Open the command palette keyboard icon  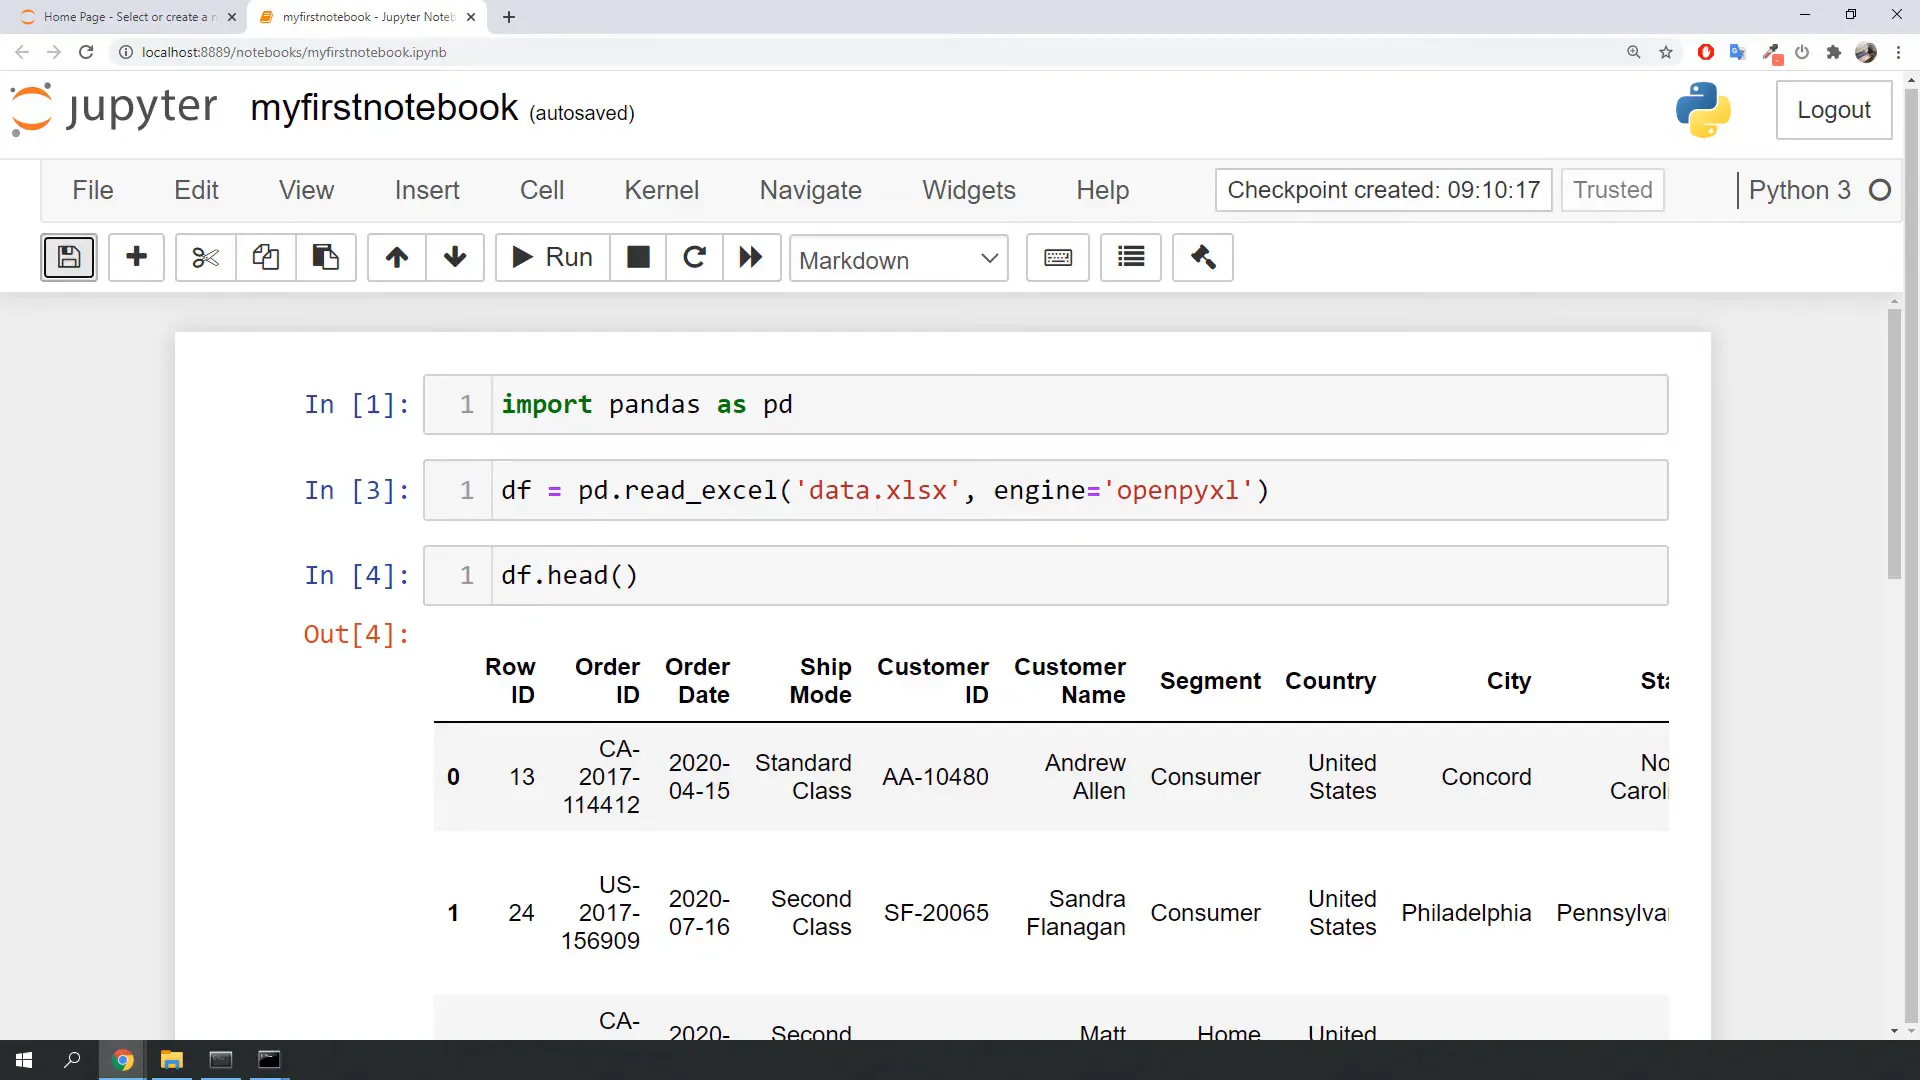[1057, 257]
